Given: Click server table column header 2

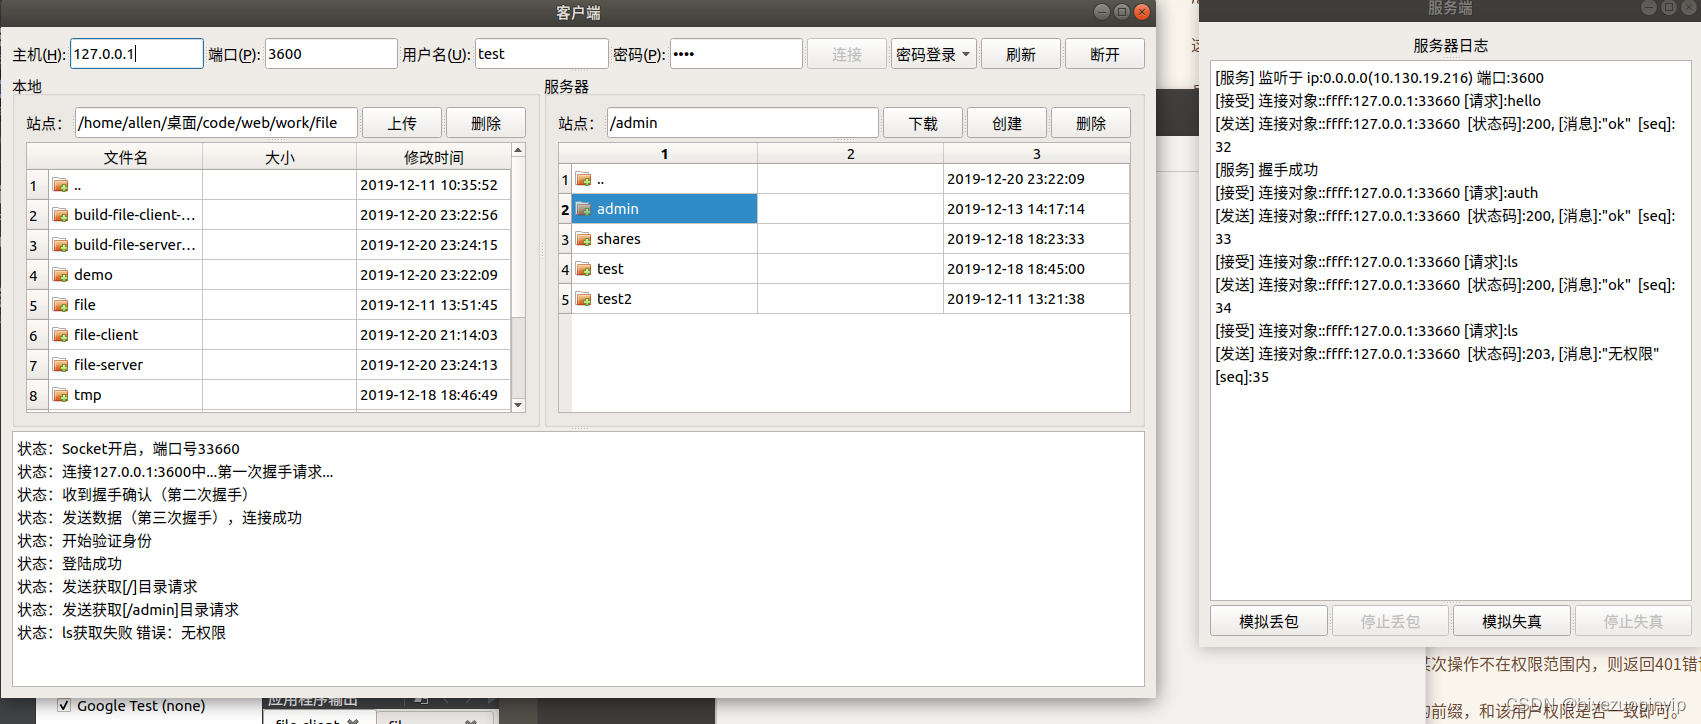Looking at the screenshot, I should (x=850, y=154).
